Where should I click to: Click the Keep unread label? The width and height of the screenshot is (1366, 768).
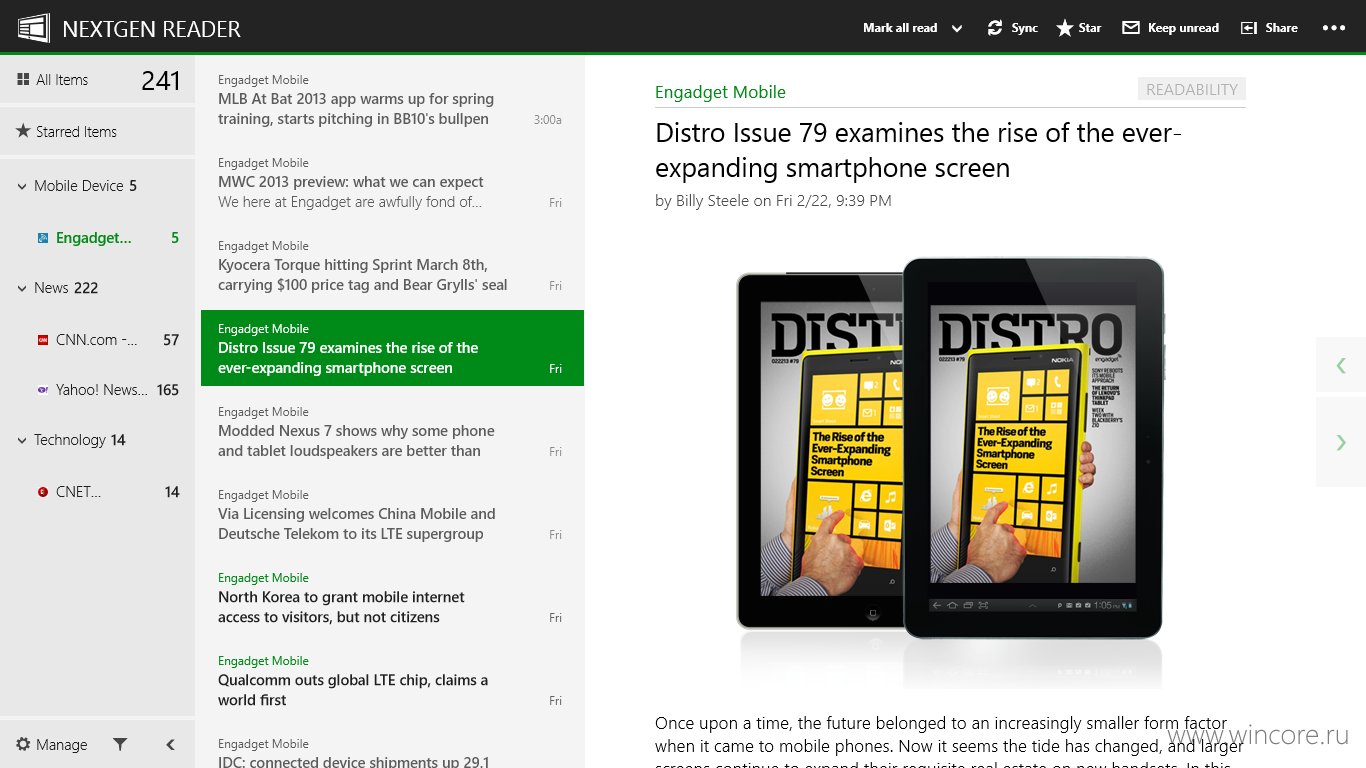(x=1183, y=28)
